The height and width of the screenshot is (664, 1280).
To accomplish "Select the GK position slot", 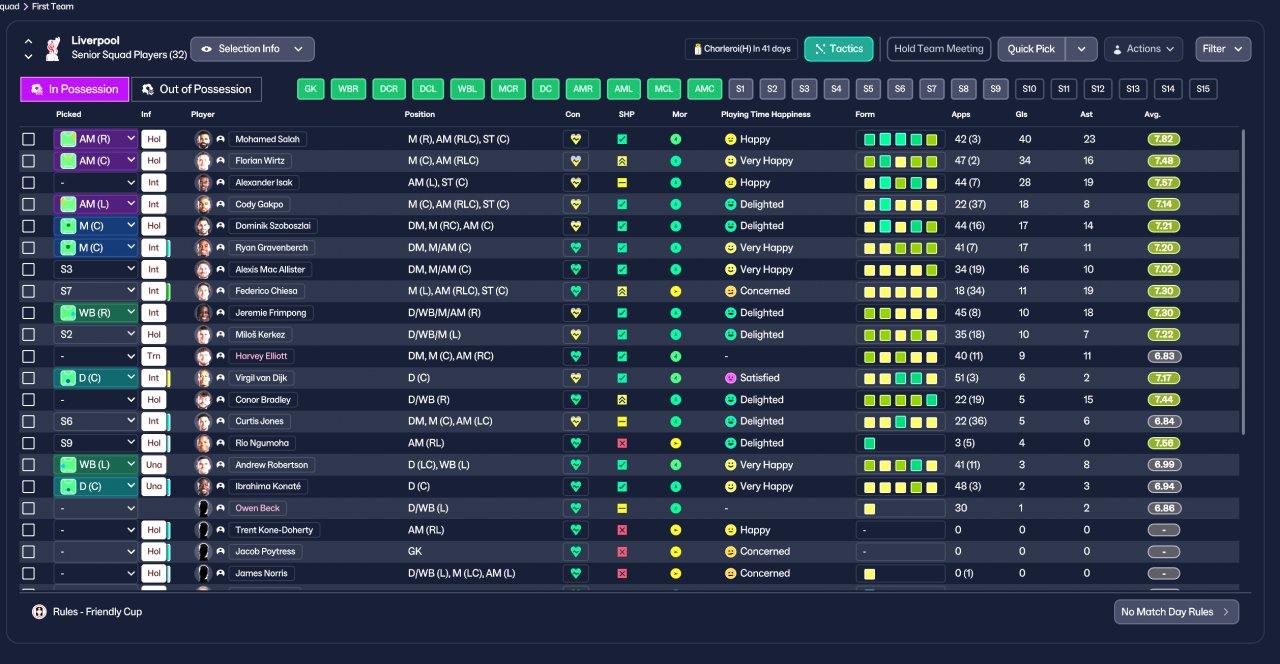I will click(311, 89).
